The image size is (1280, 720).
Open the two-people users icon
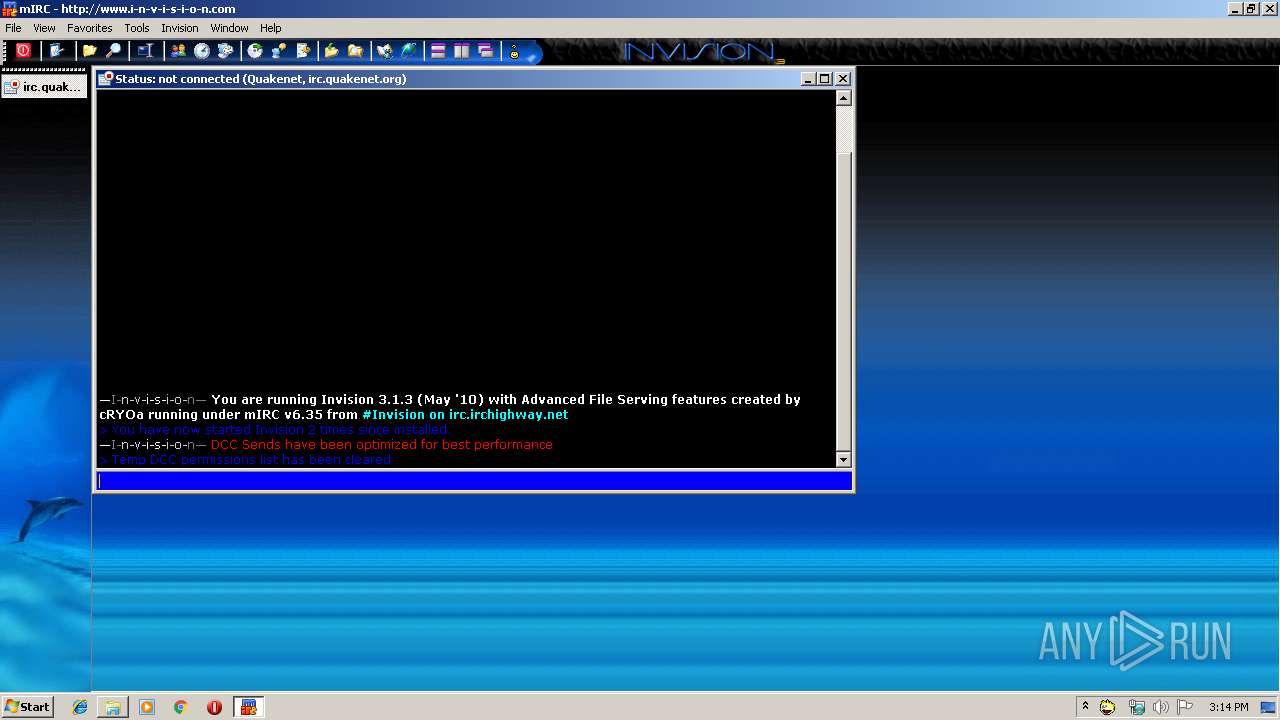pos(178,51)
